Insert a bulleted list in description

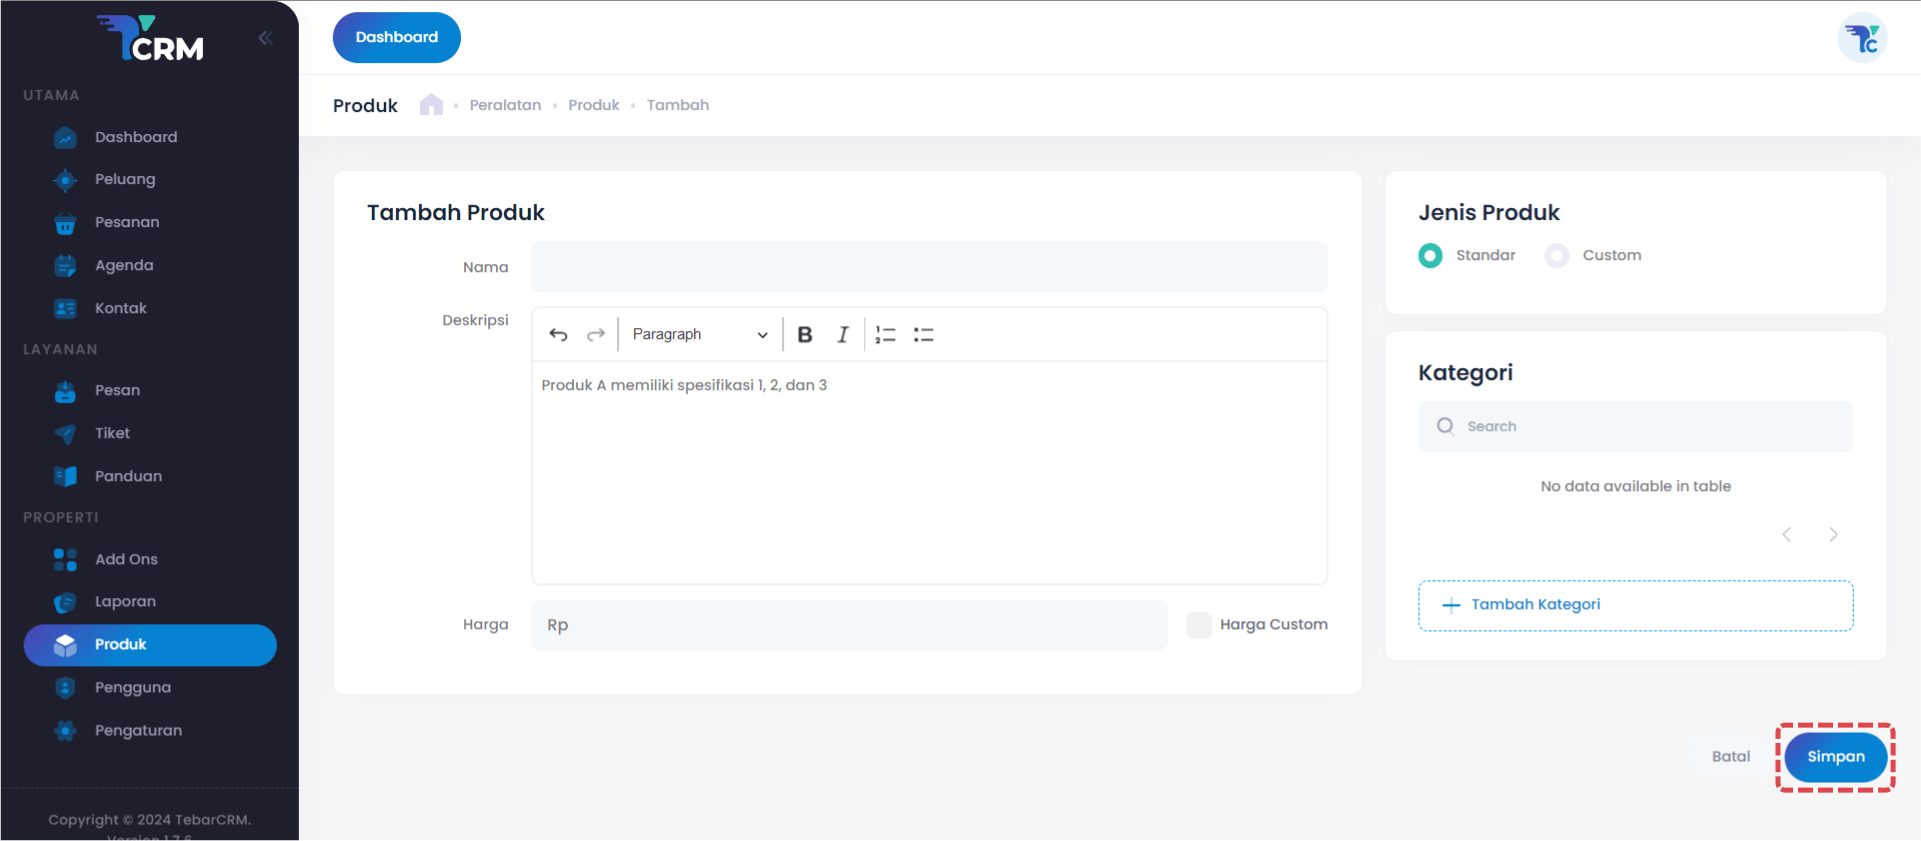tap(923, 335)
